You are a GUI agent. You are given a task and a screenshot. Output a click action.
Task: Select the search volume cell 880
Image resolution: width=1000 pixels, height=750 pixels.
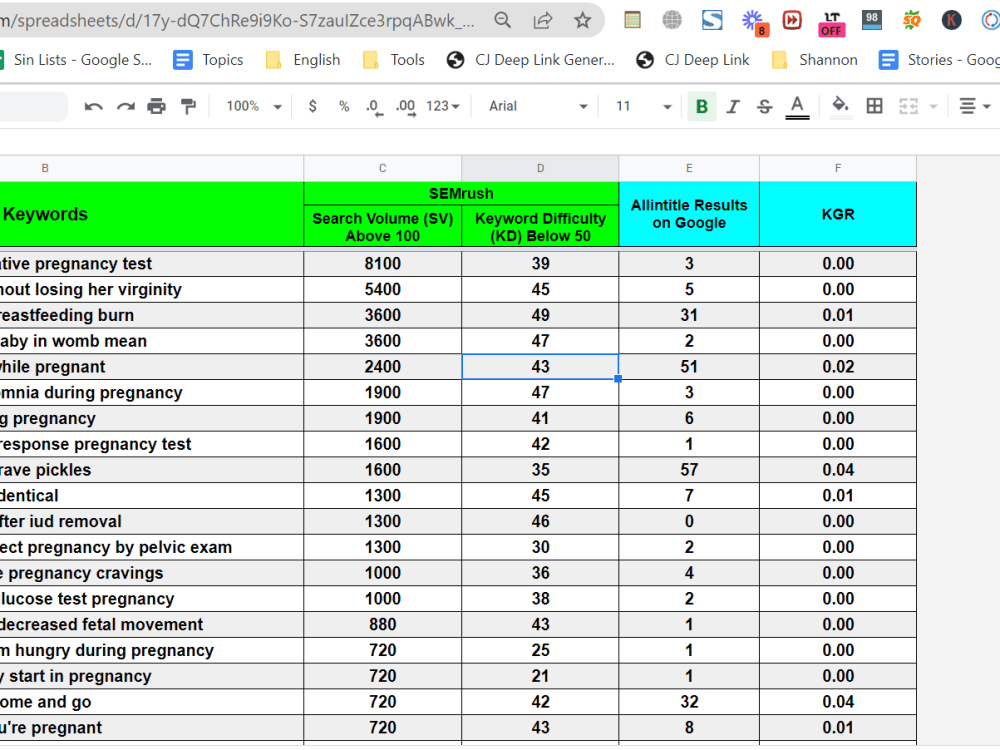click(x=383, y=625)
